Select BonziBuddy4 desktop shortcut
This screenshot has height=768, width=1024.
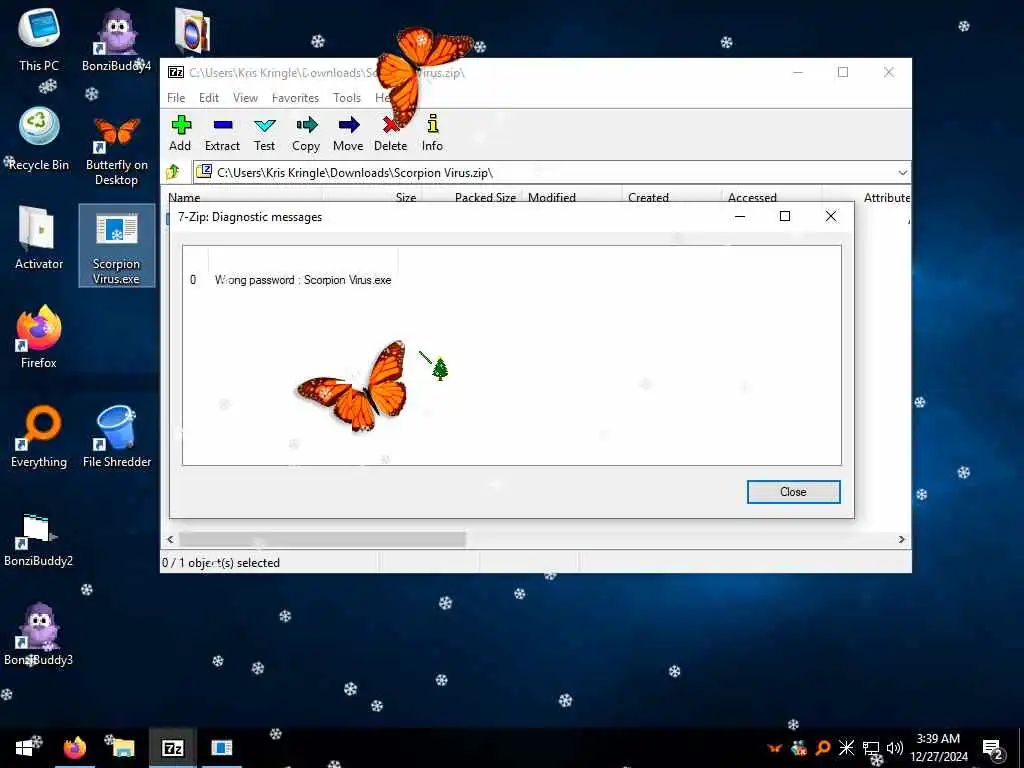click(116, 40)
